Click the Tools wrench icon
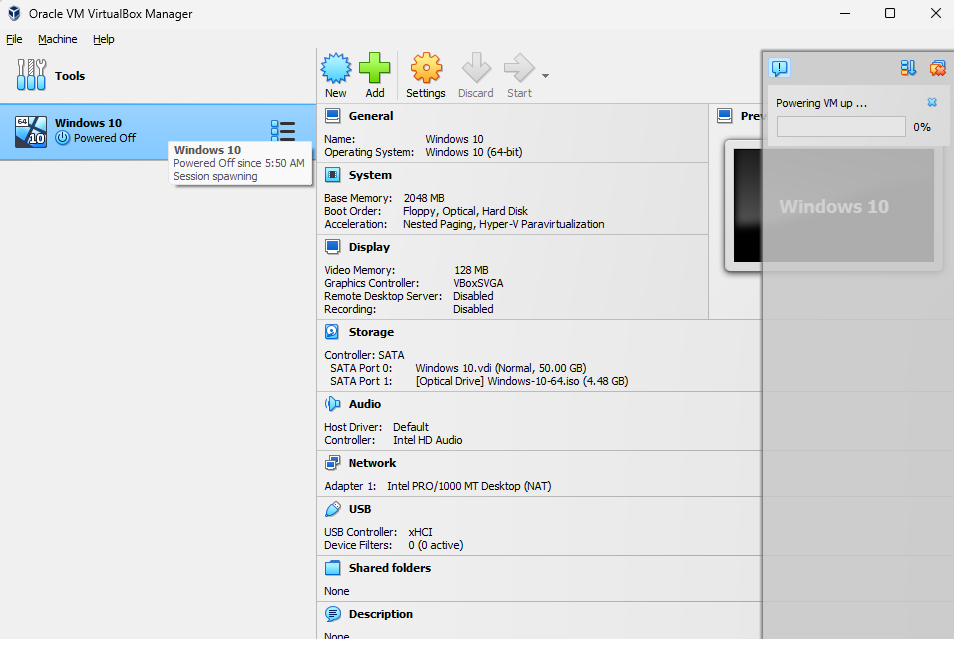 [x=31, y=75]
